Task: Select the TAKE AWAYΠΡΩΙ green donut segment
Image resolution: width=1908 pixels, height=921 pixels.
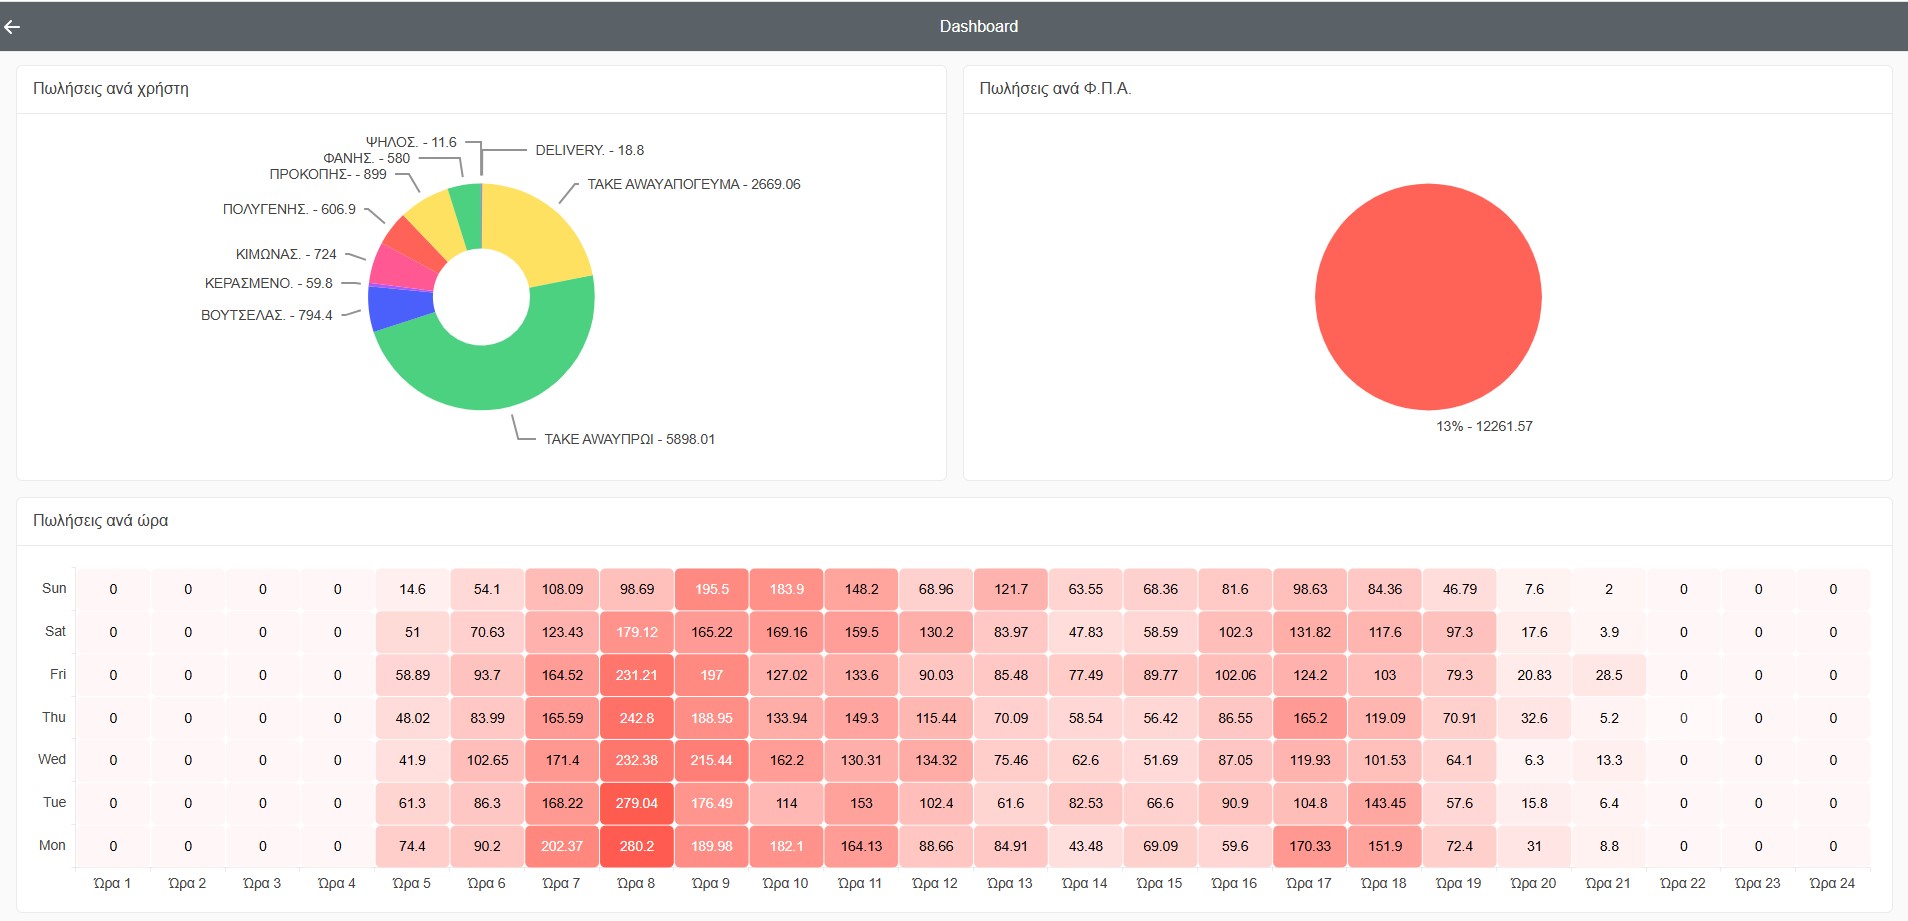Action: click(500, 360)
